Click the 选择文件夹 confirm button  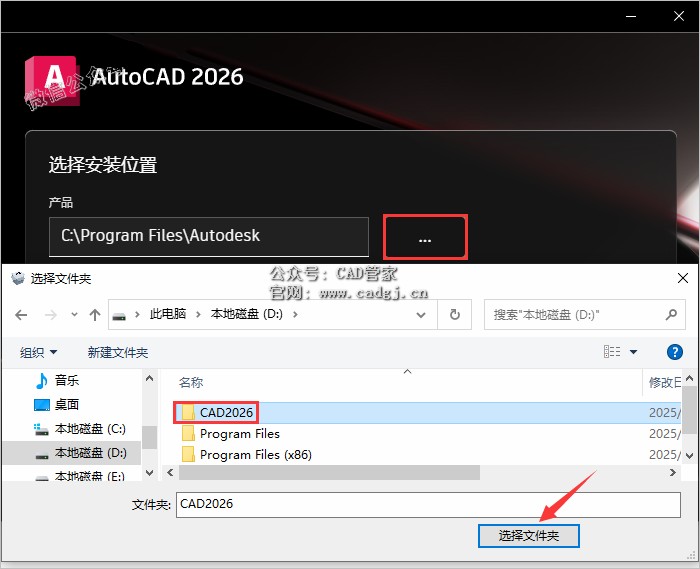(529, 536)
